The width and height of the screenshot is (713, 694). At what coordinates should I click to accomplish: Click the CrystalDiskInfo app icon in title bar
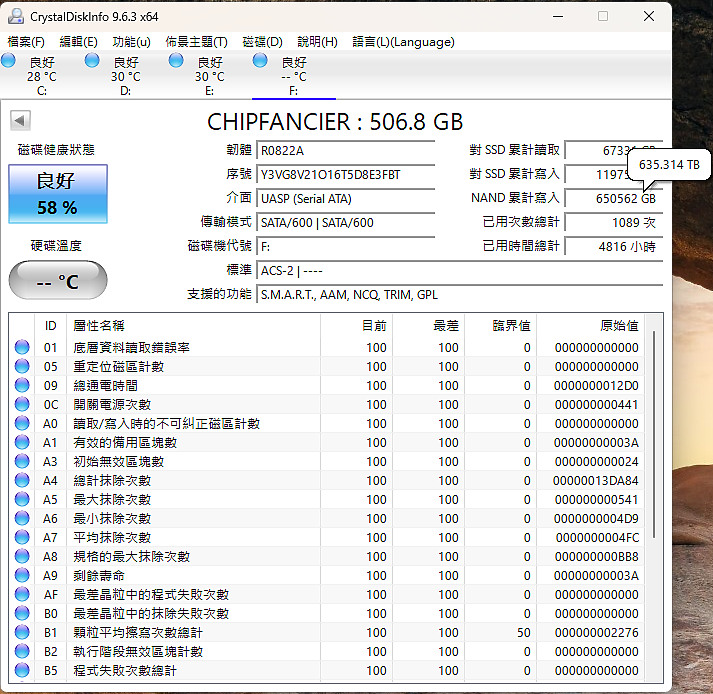(x=15, y=16)
